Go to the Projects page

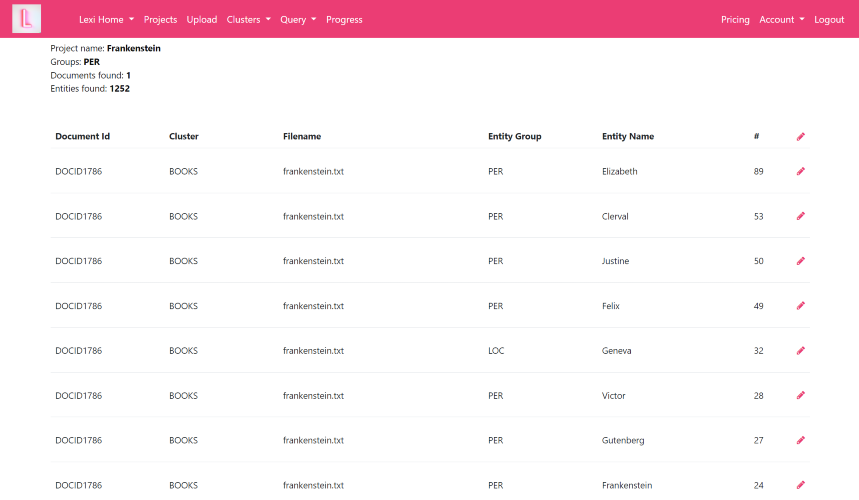pyautogui.click(x=160, y=20)
